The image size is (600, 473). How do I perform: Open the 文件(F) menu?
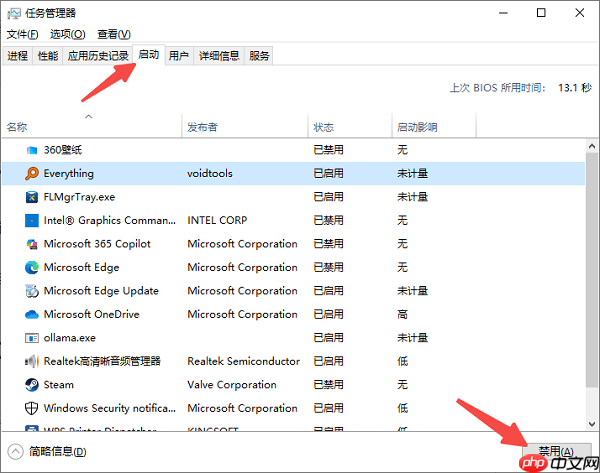[x=23, y=34]
